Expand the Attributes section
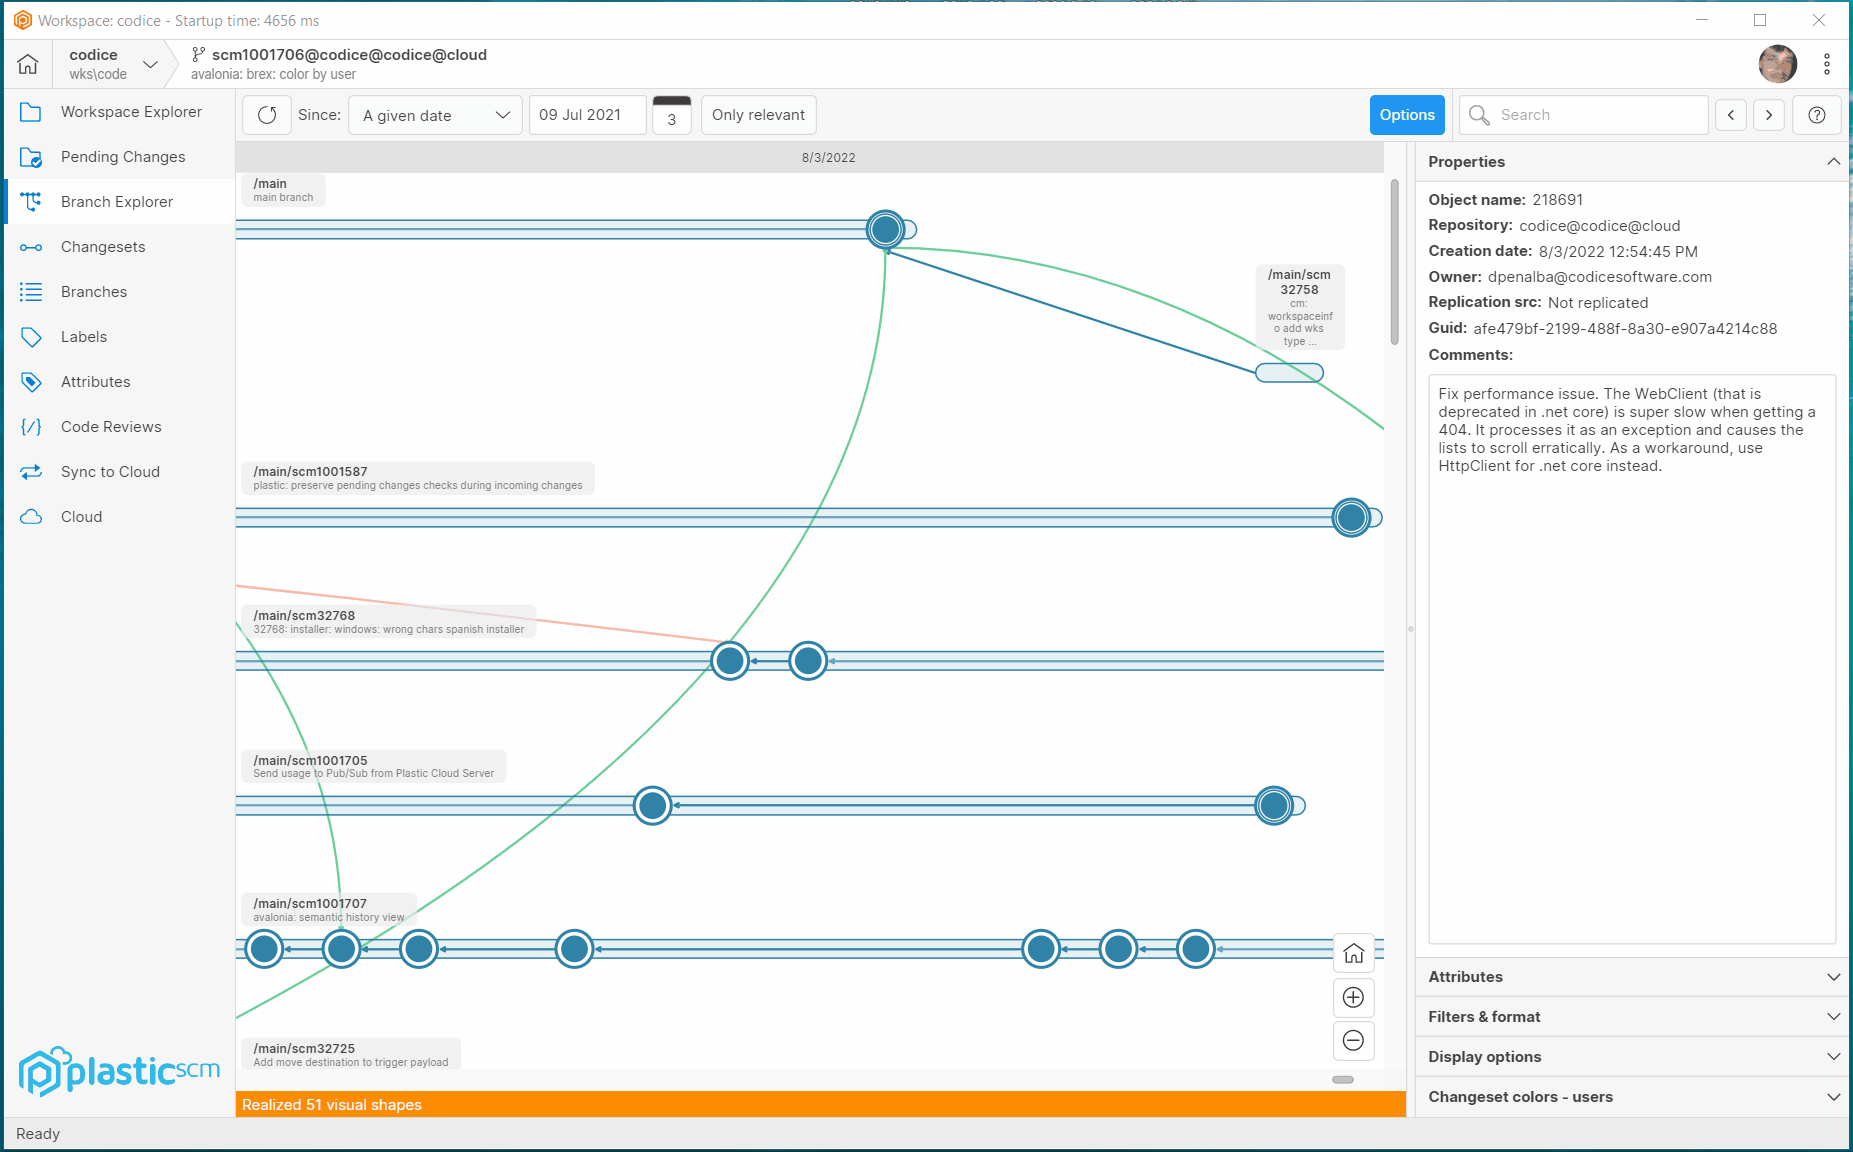Screen dimensions: 1853x1152 pyautogui.click(x=1631, y=977)
